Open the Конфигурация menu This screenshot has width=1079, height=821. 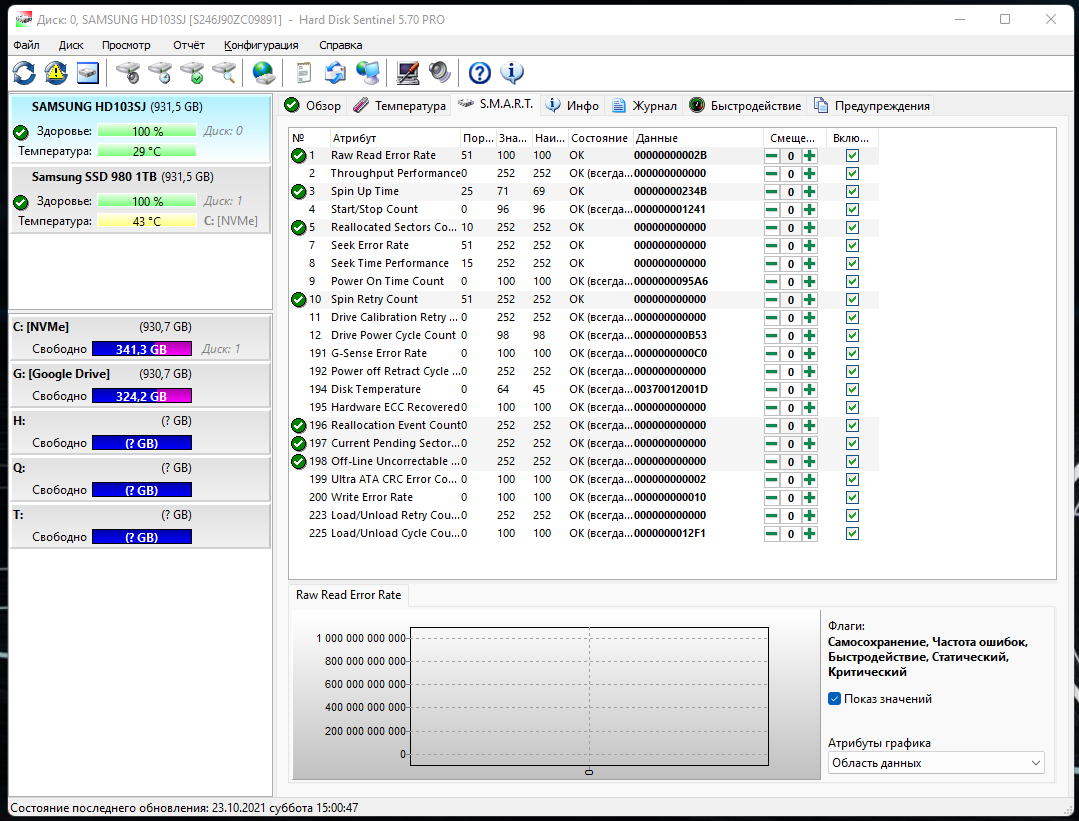[261, 45]
